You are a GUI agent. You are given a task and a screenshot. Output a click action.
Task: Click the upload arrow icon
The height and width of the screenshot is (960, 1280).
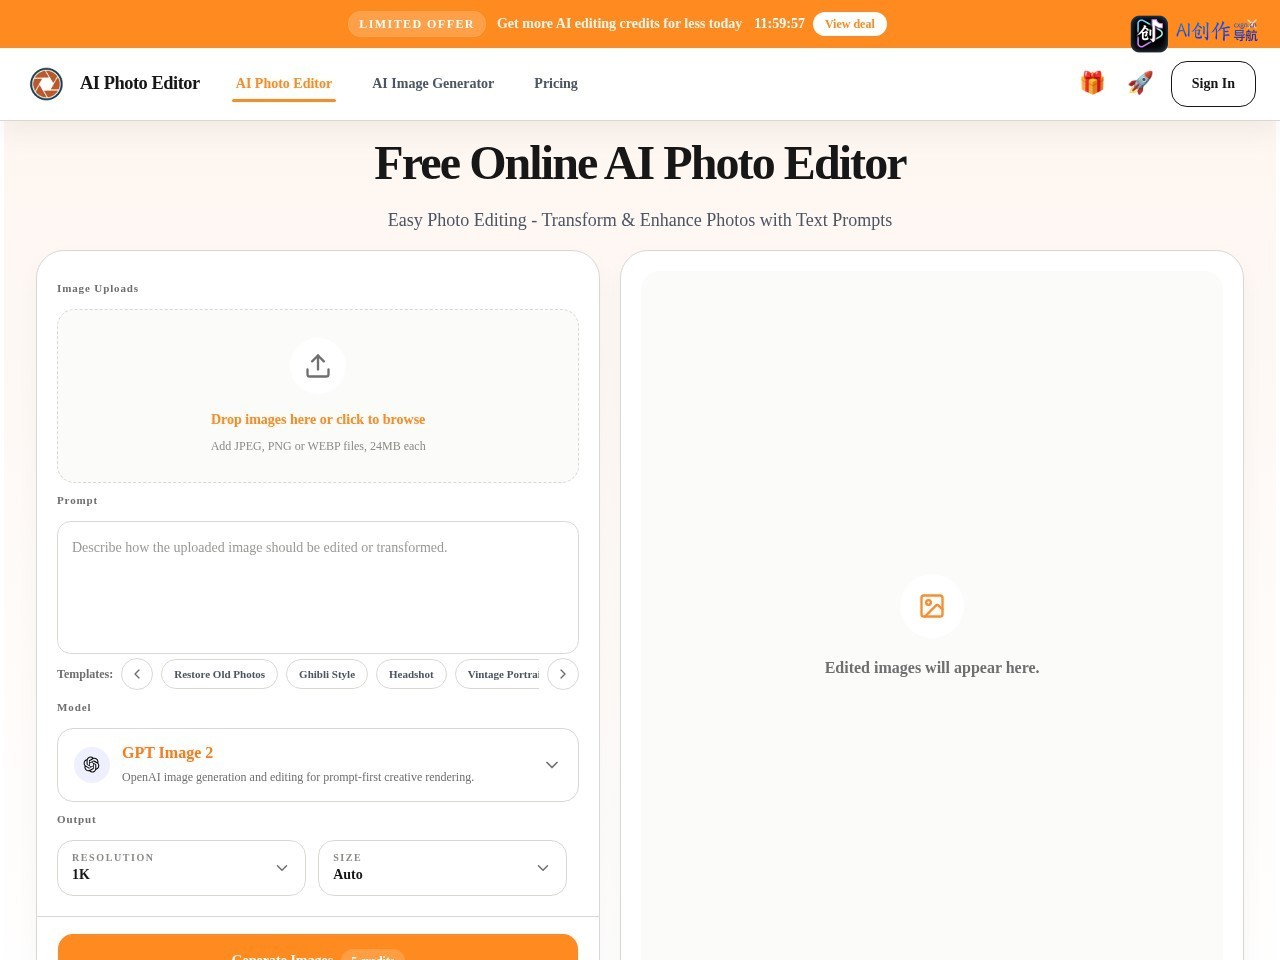point(318,366)
